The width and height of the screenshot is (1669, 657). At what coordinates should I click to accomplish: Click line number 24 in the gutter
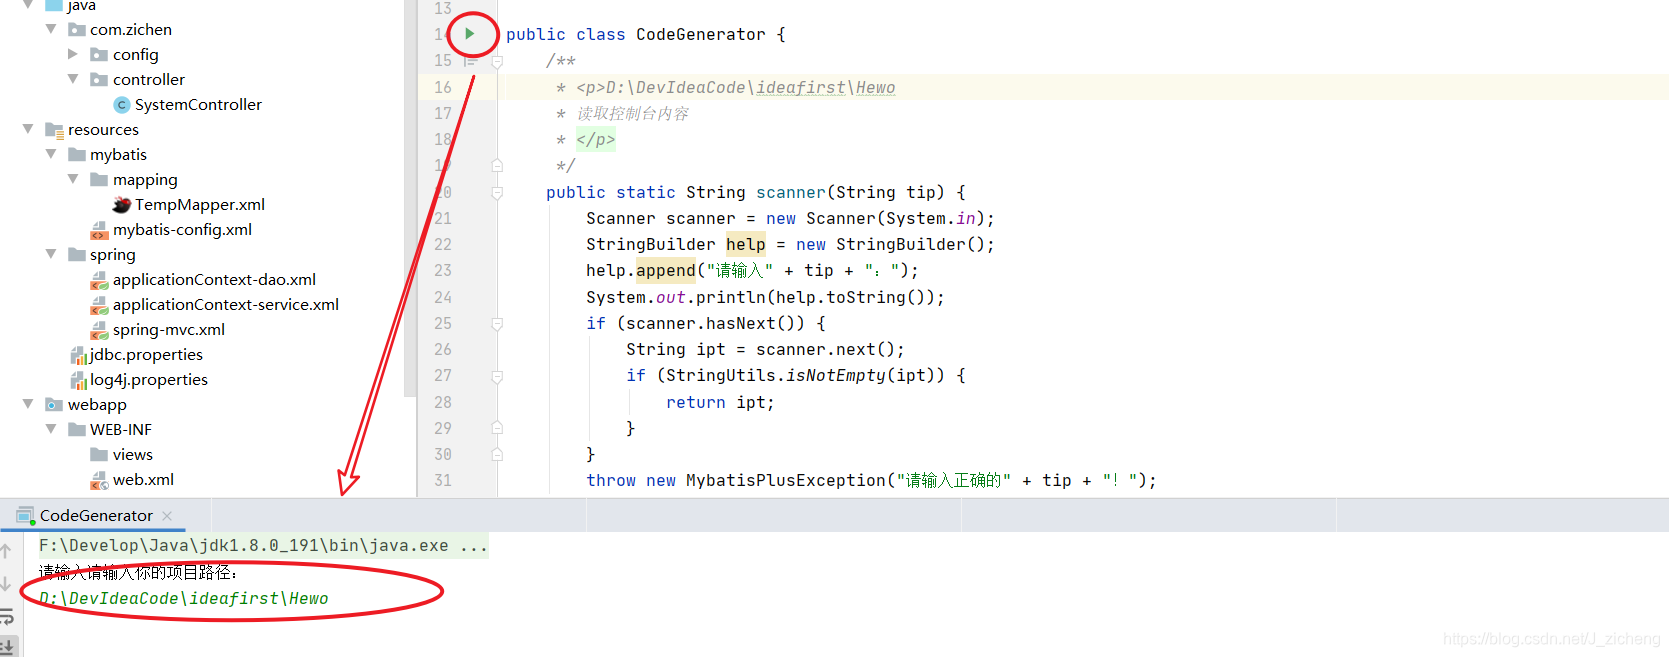point(443,298)
